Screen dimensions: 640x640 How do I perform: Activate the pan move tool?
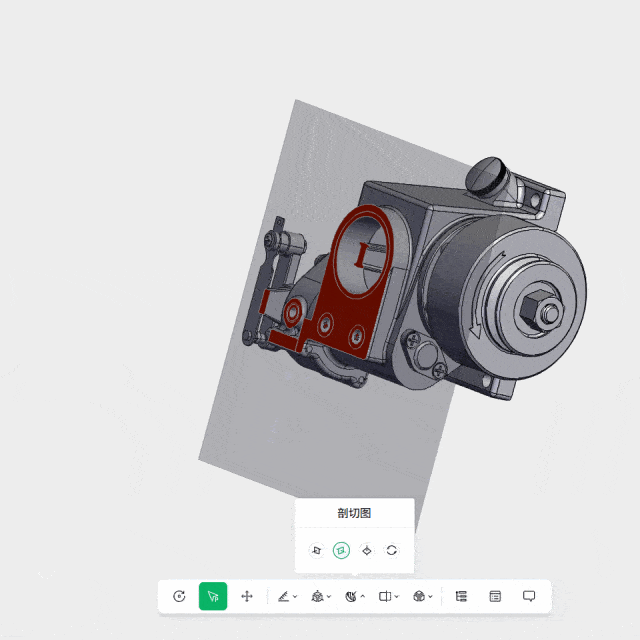(x=247, y=596)
